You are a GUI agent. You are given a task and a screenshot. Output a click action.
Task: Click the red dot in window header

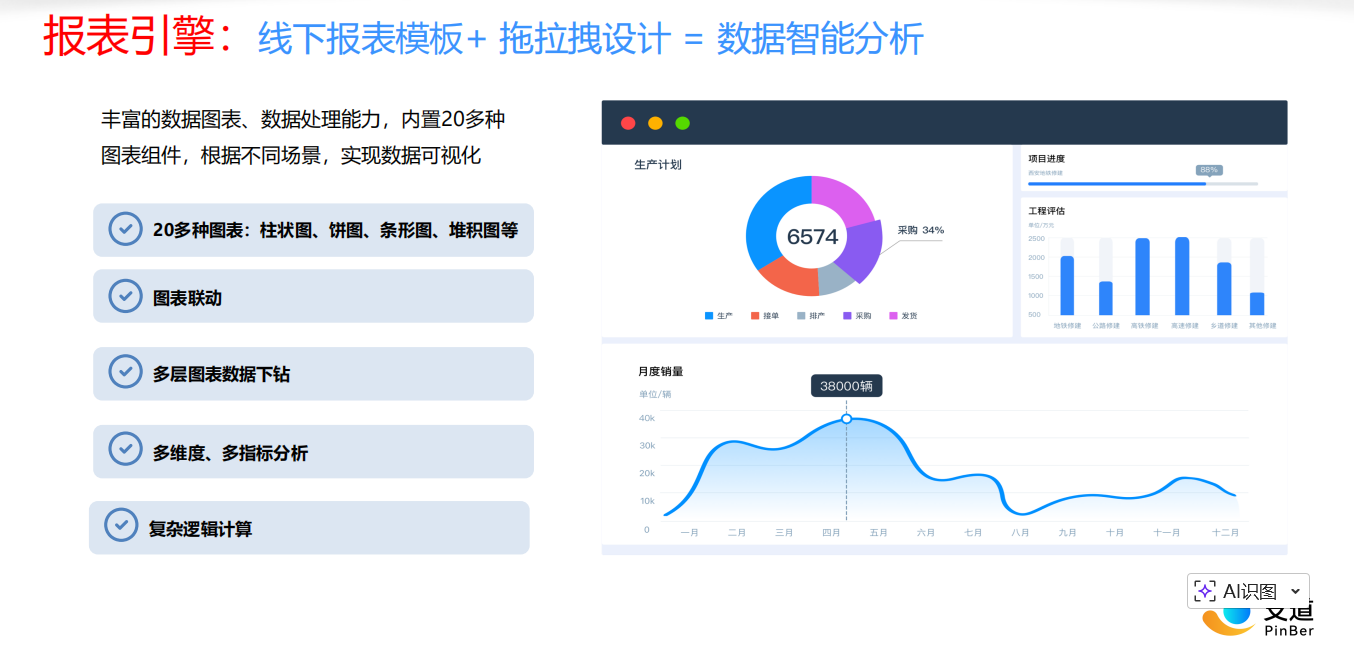coord(628,123)
